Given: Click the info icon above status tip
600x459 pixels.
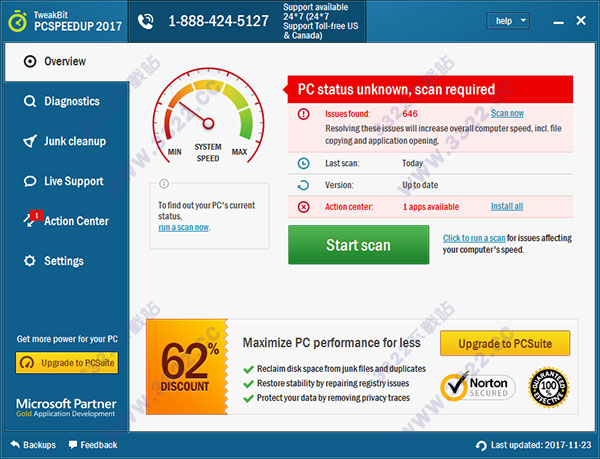Looking at the screenshot, I should point(164,184).
